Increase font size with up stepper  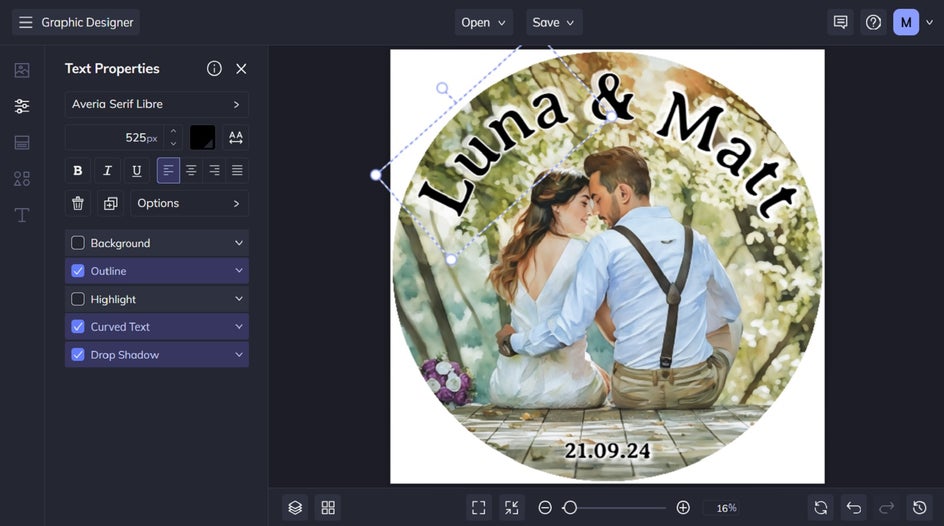click(x=173, y=131)
